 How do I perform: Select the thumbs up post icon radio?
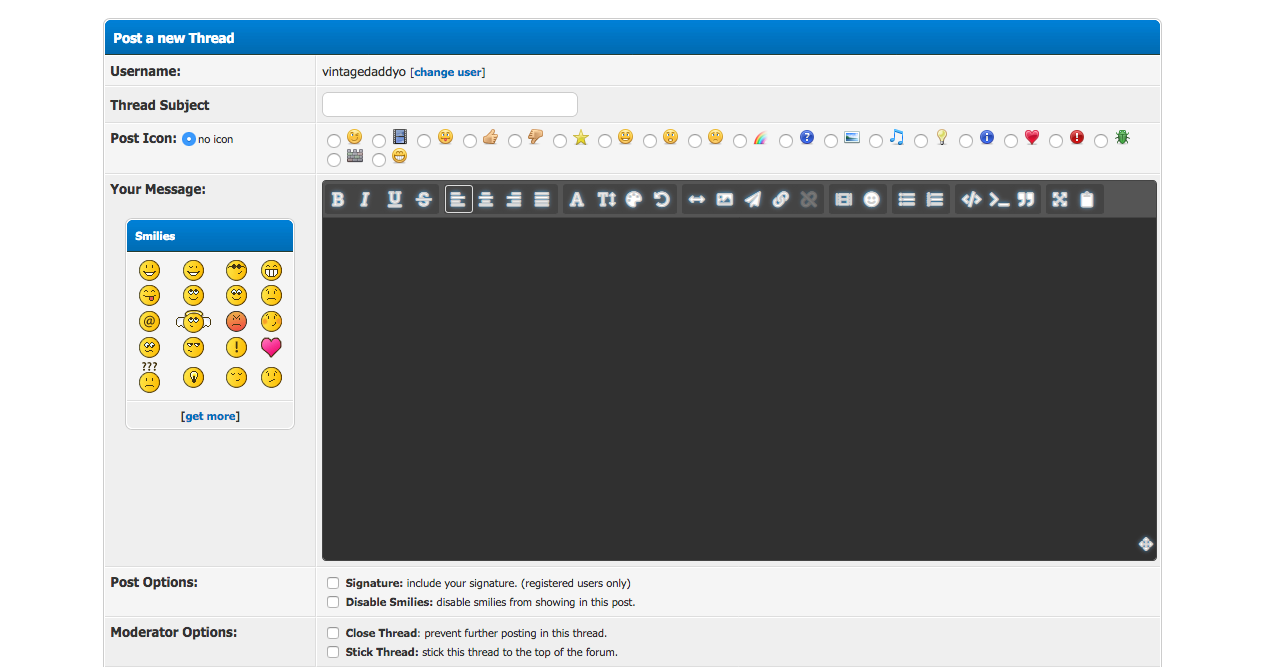(470, 141)
